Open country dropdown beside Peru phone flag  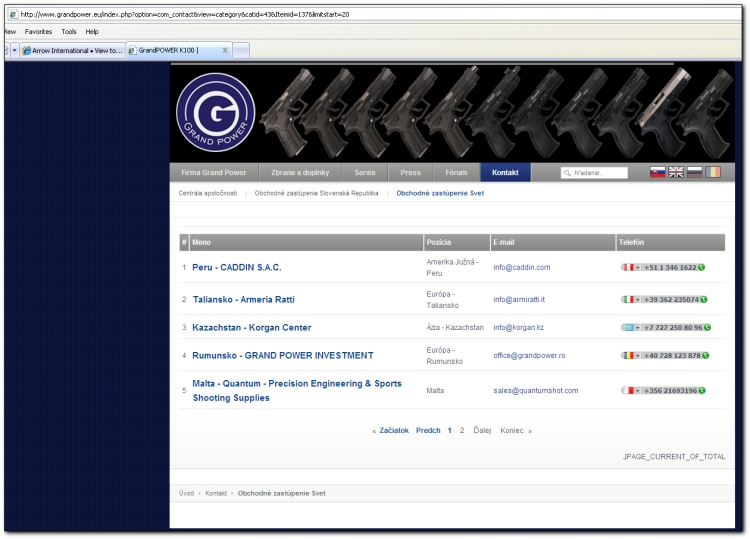[638, 268]
